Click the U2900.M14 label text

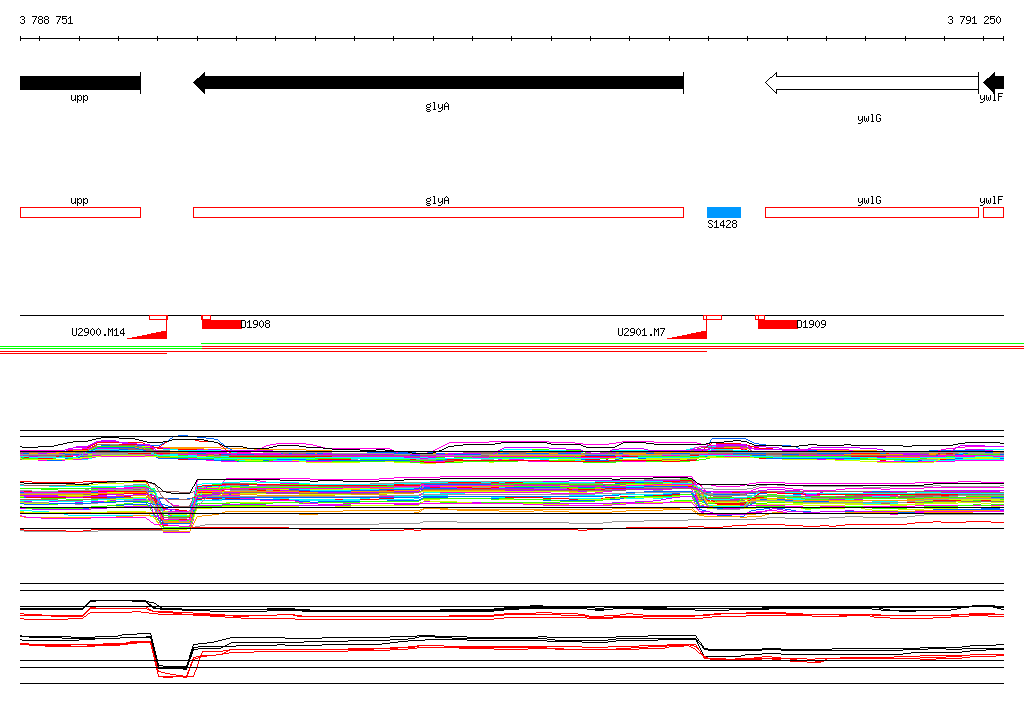point(98,332)
